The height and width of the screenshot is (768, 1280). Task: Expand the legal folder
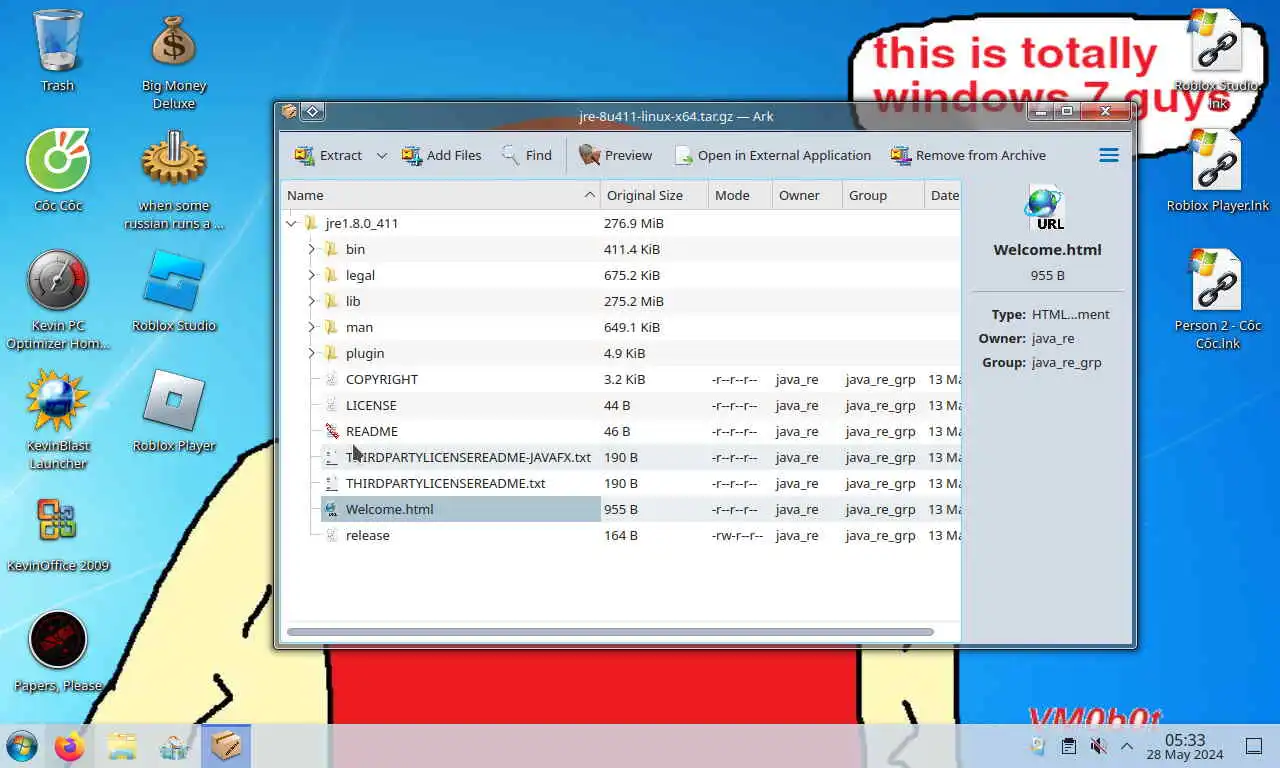(x=311, y=275)
